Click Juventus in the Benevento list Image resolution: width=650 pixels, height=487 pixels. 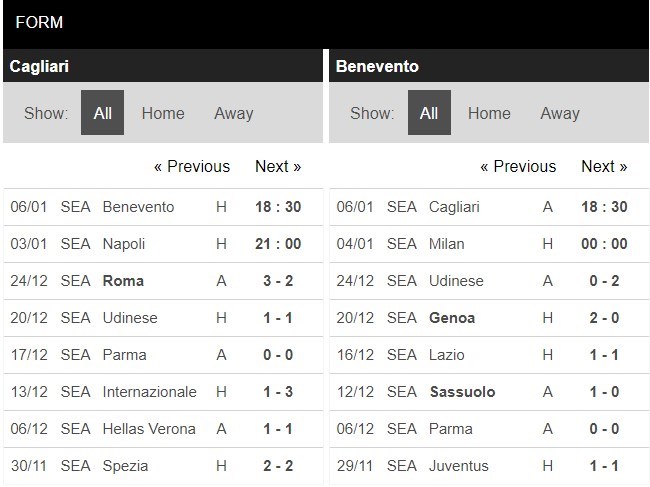(459, 466)
